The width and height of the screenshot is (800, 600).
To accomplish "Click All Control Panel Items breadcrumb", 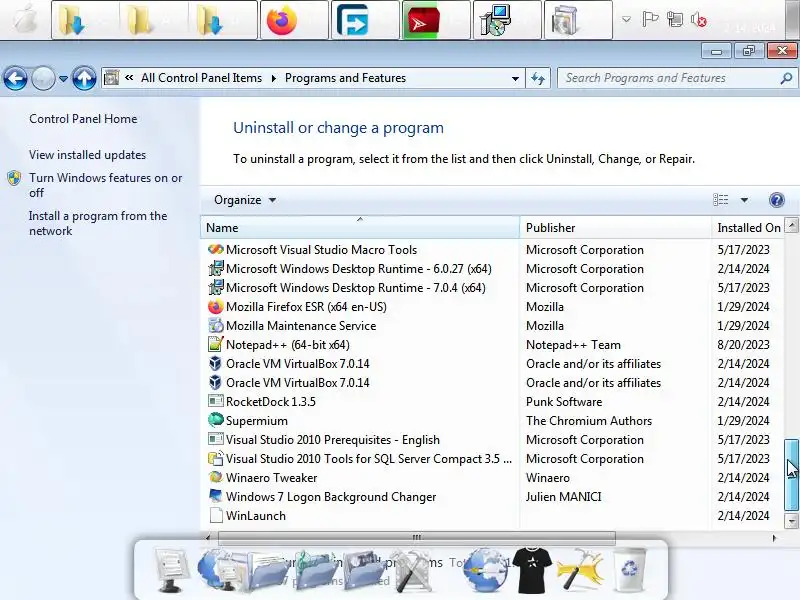I will (202, 78).
